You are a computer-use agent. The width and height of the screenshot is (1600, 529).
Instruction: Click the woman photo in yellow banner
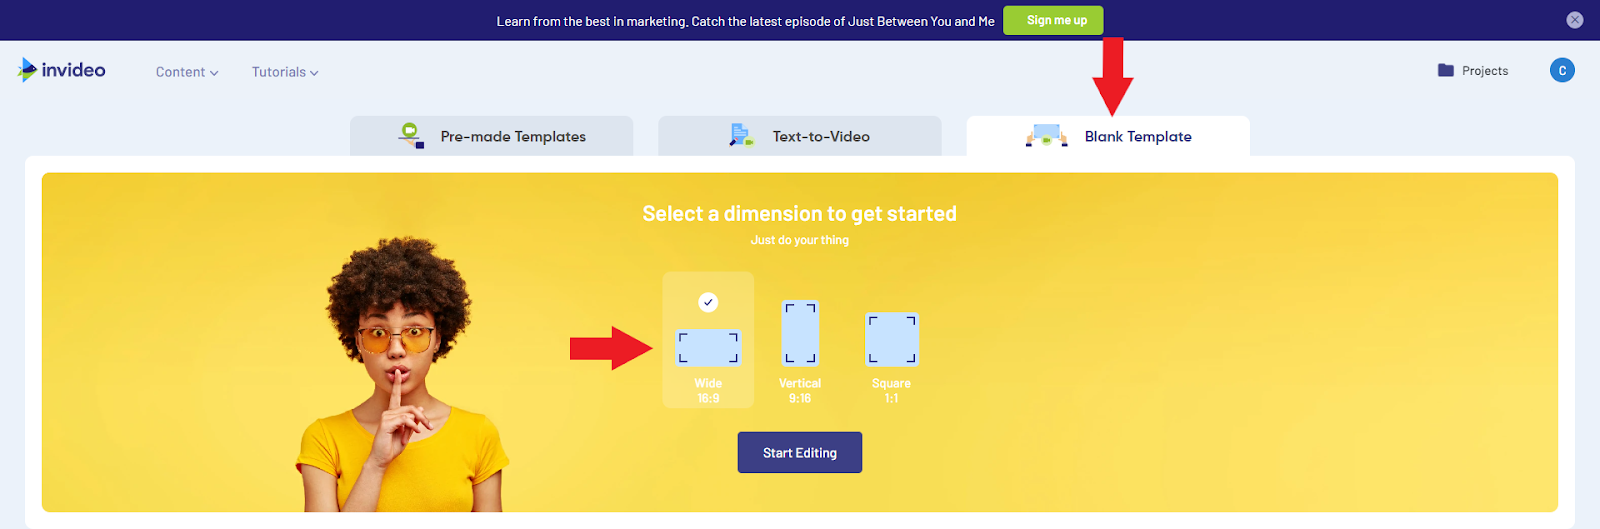tap(401, 375)
